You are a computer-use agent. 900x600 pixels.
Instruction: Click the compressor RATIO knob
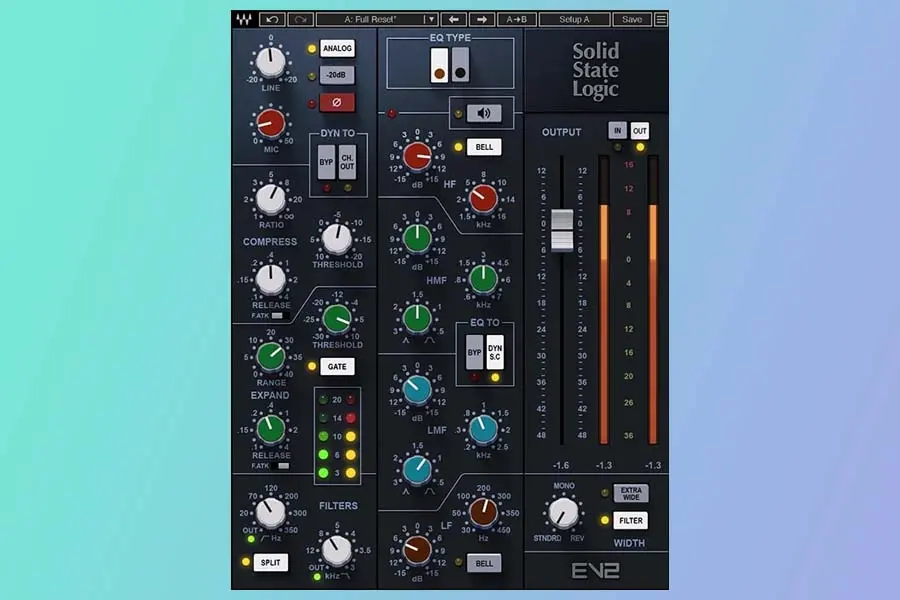click(270, 199)
